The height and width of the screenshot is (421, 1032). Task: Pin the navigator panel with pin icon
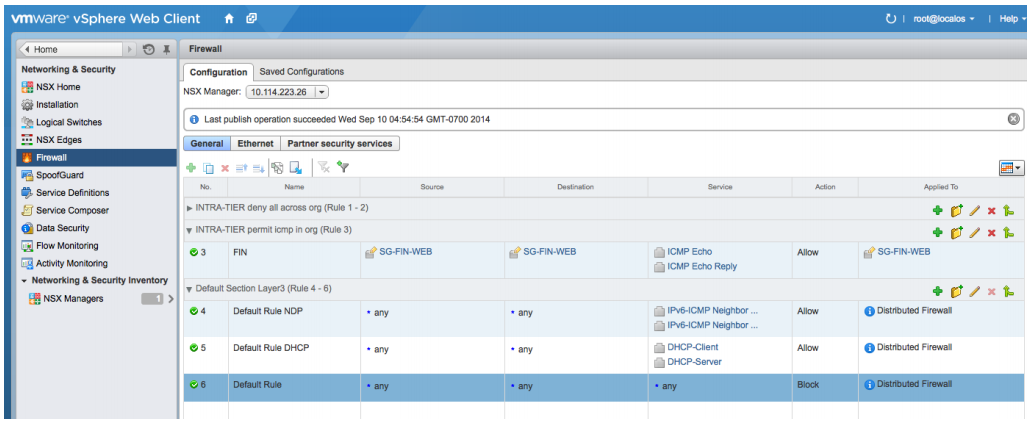click(167, 49)
